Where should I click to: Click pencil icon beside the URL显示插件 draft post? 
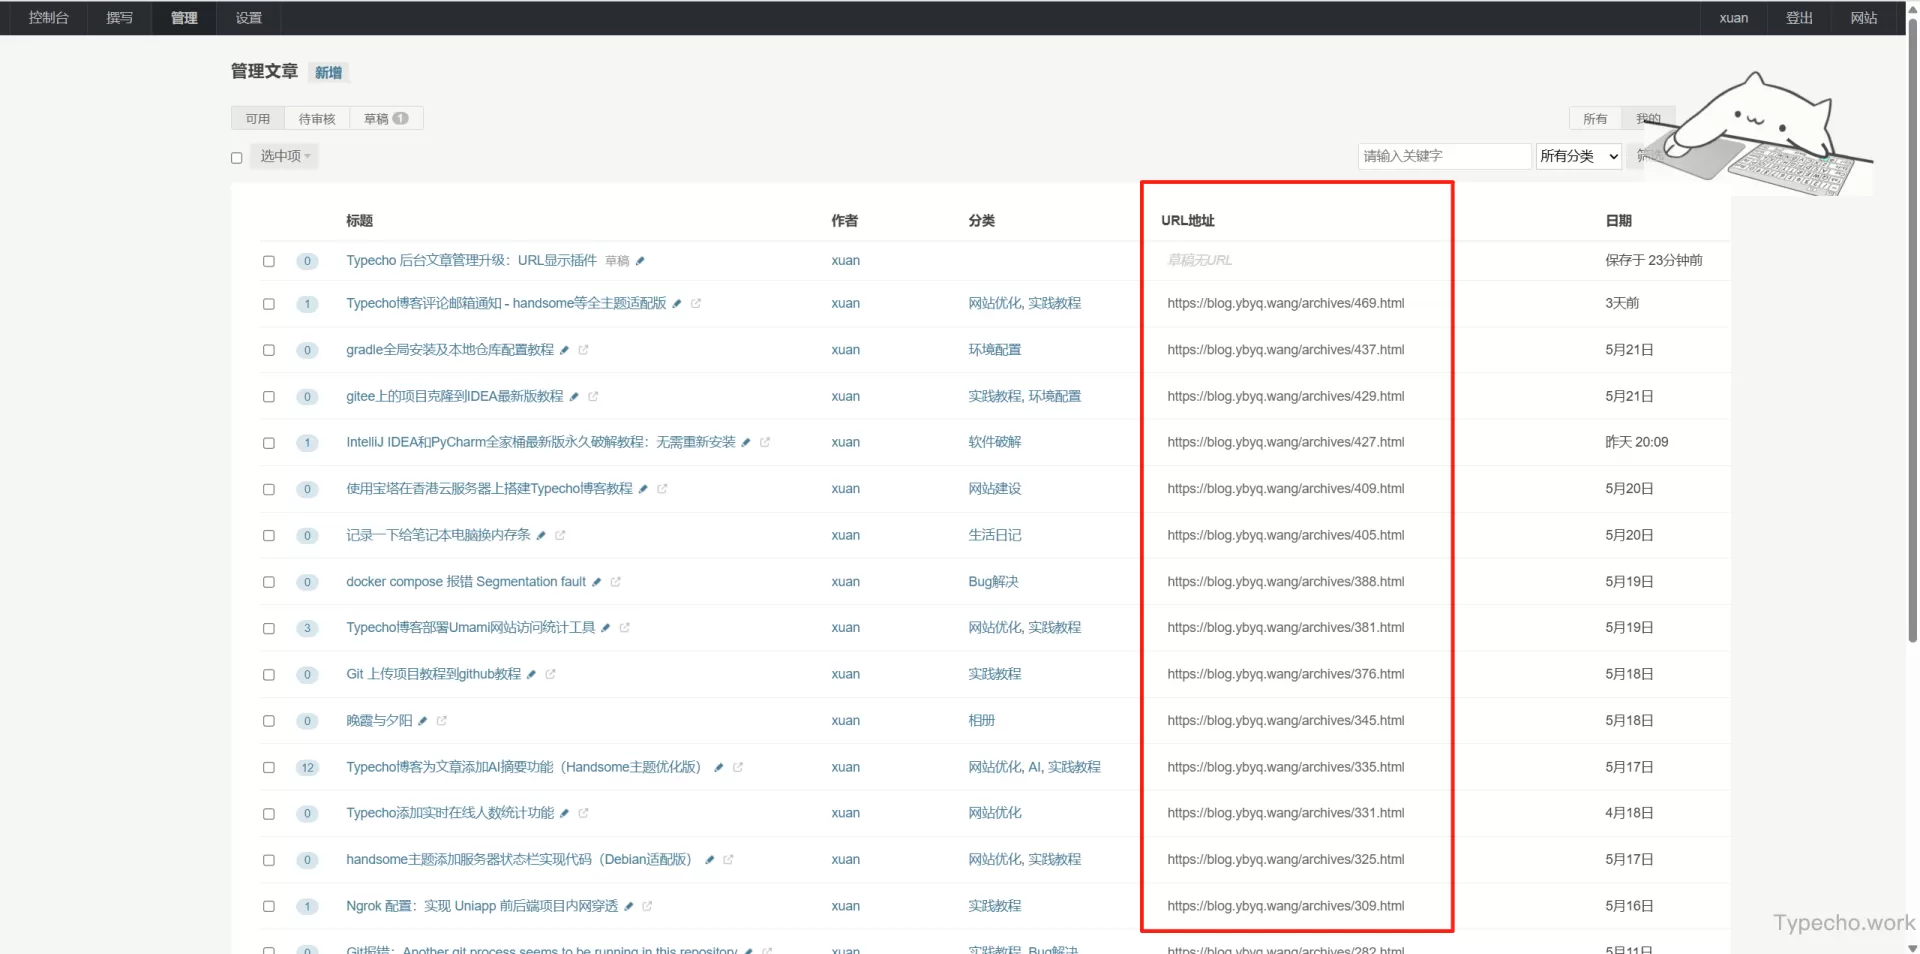pyautogui.click(x=640, y=261)
